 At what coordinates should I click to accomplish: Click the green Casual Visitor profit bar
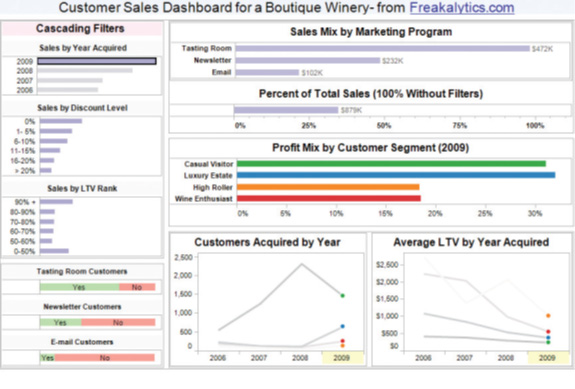391,164
